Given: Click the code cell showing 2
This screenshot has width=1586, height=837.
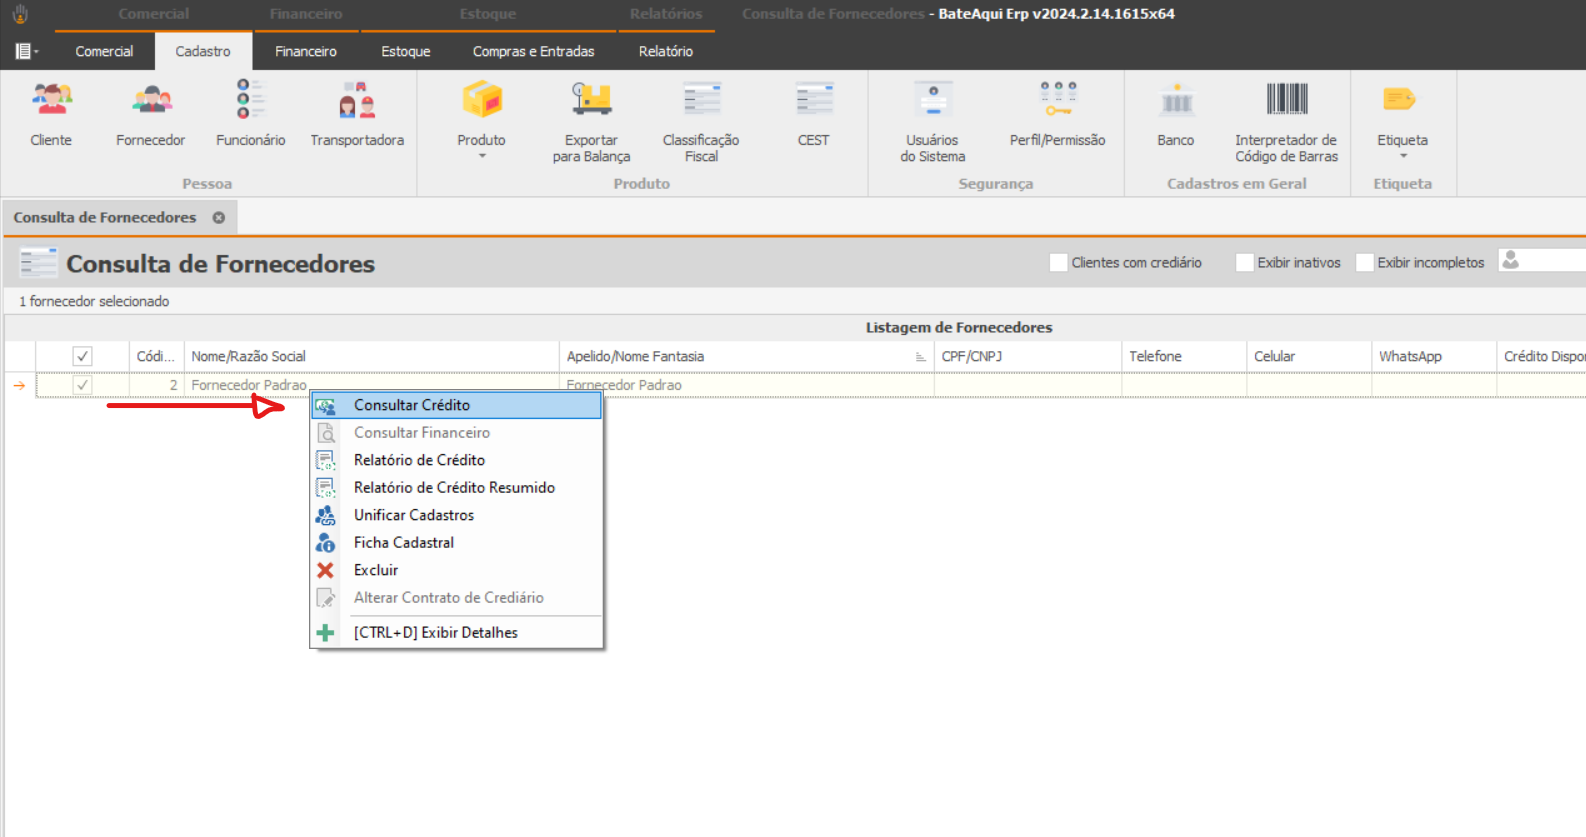Looking at the screenshot, I should pyautogui.click(x=157, y=385).
